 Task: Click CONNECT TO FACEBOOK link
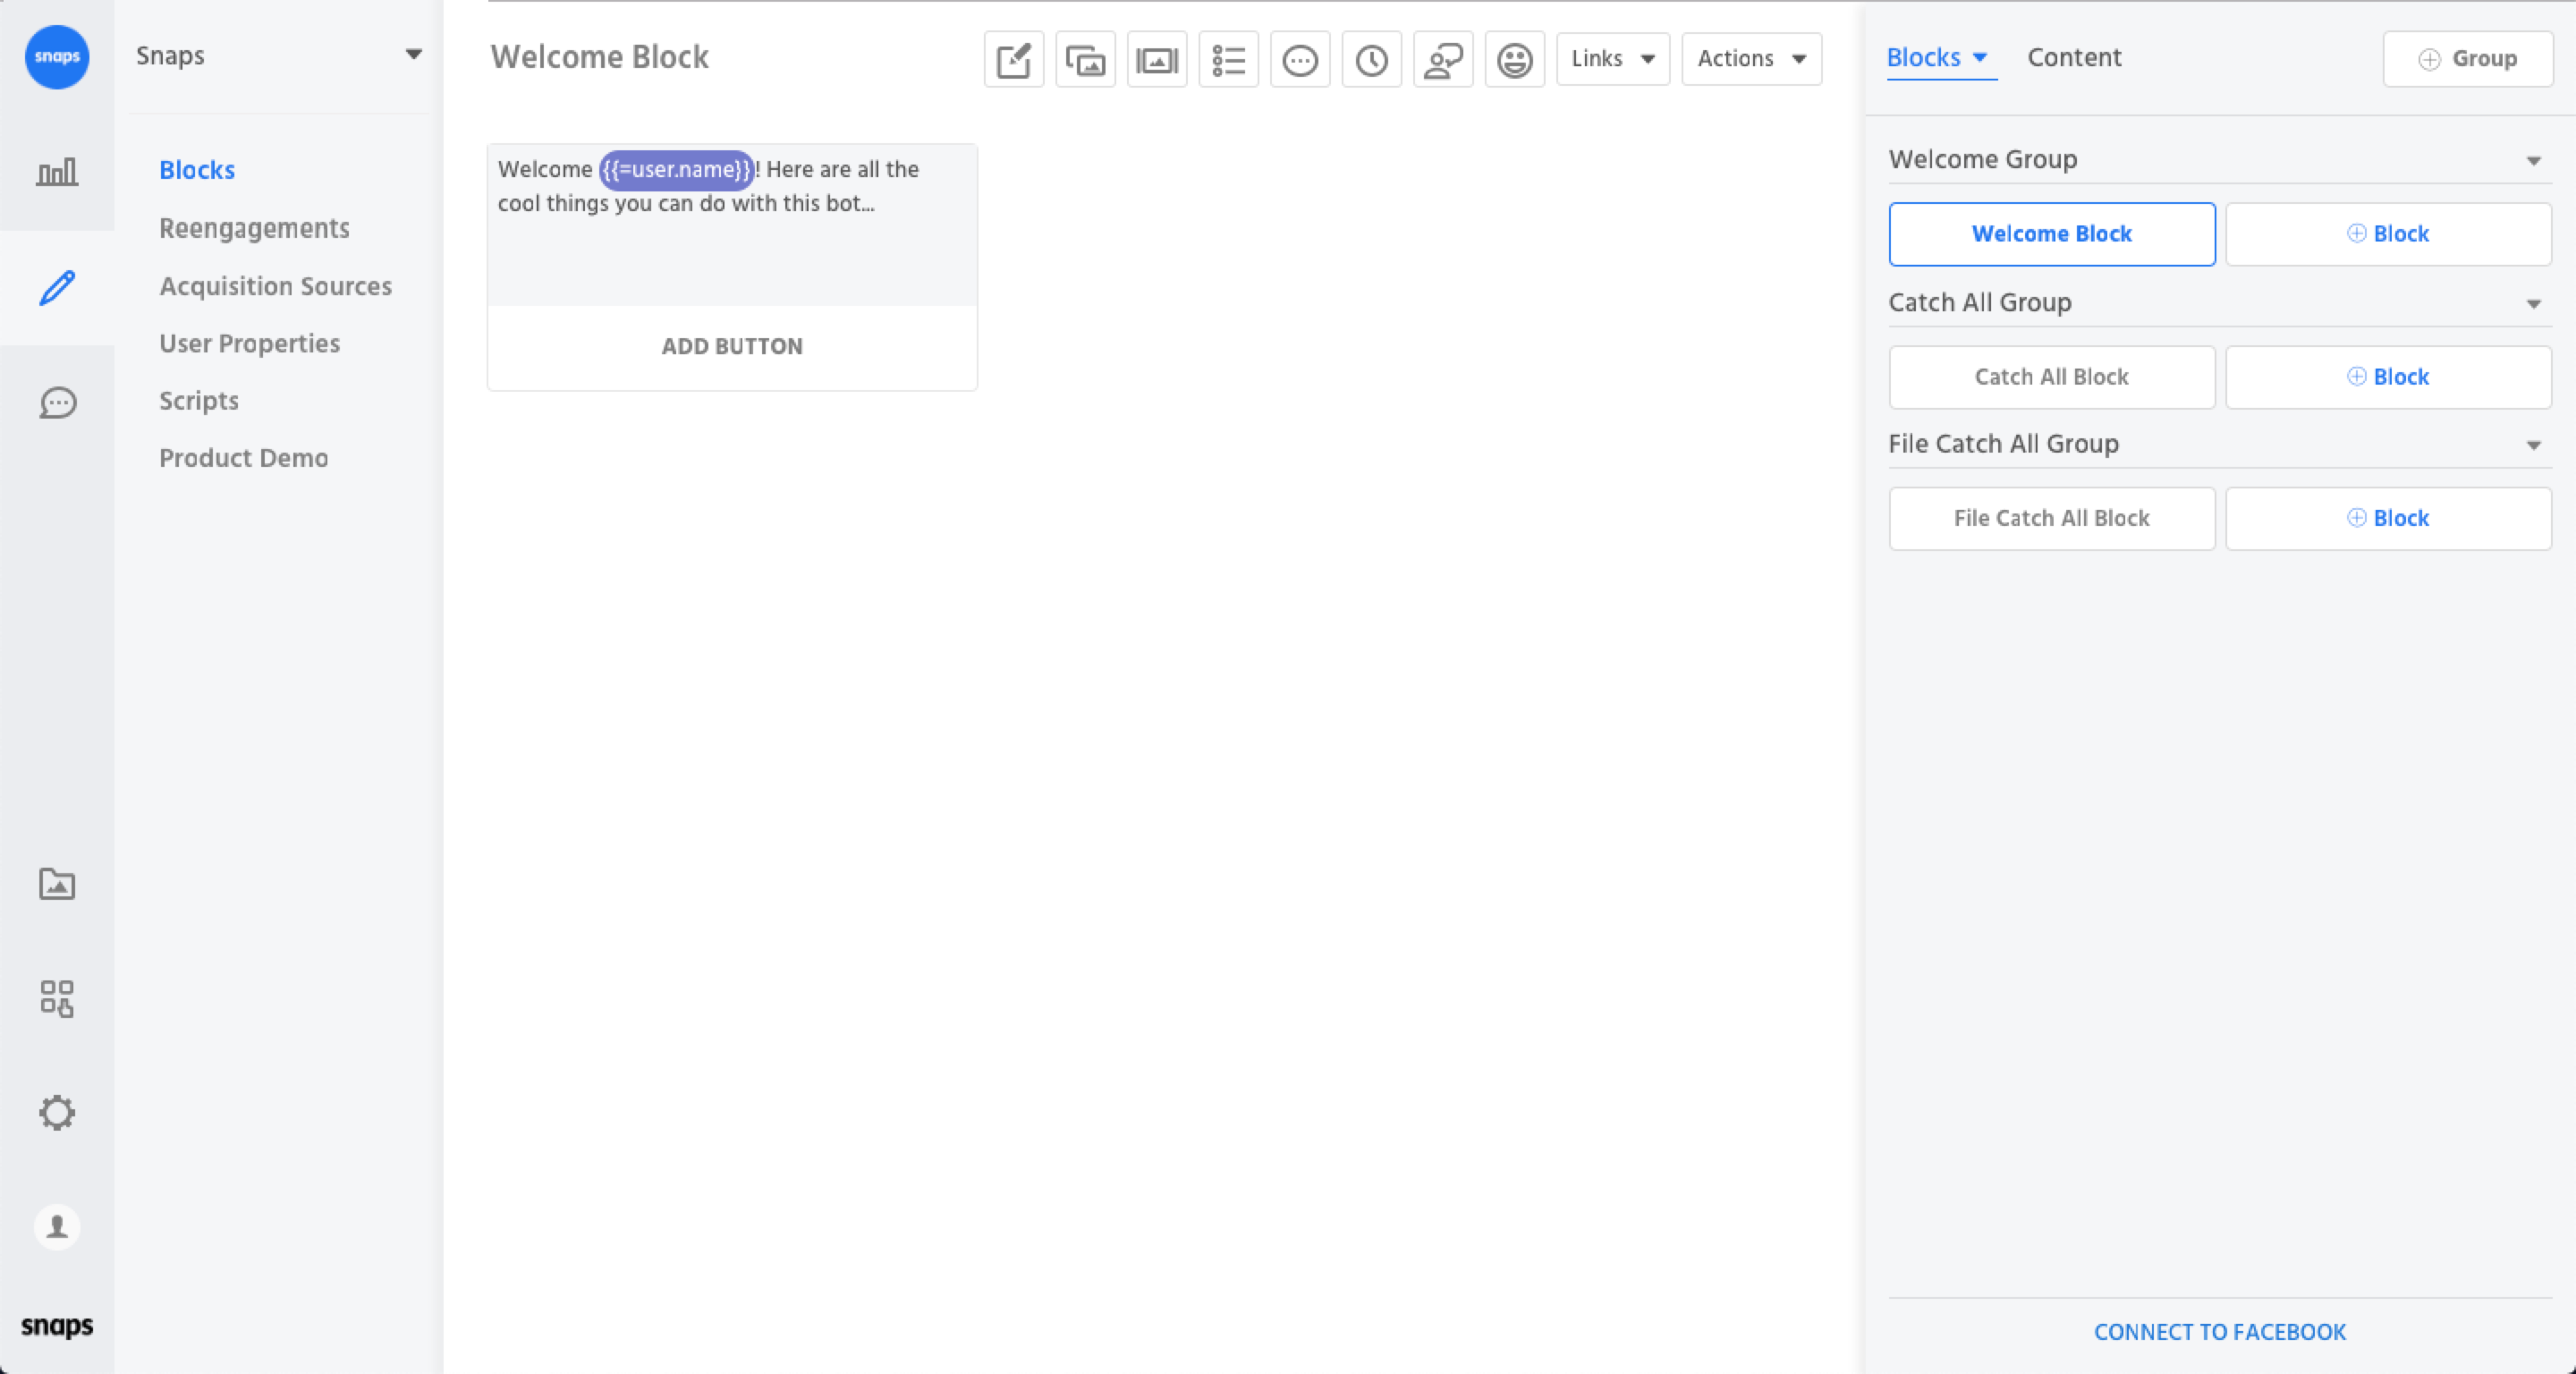[2219, 1332]
